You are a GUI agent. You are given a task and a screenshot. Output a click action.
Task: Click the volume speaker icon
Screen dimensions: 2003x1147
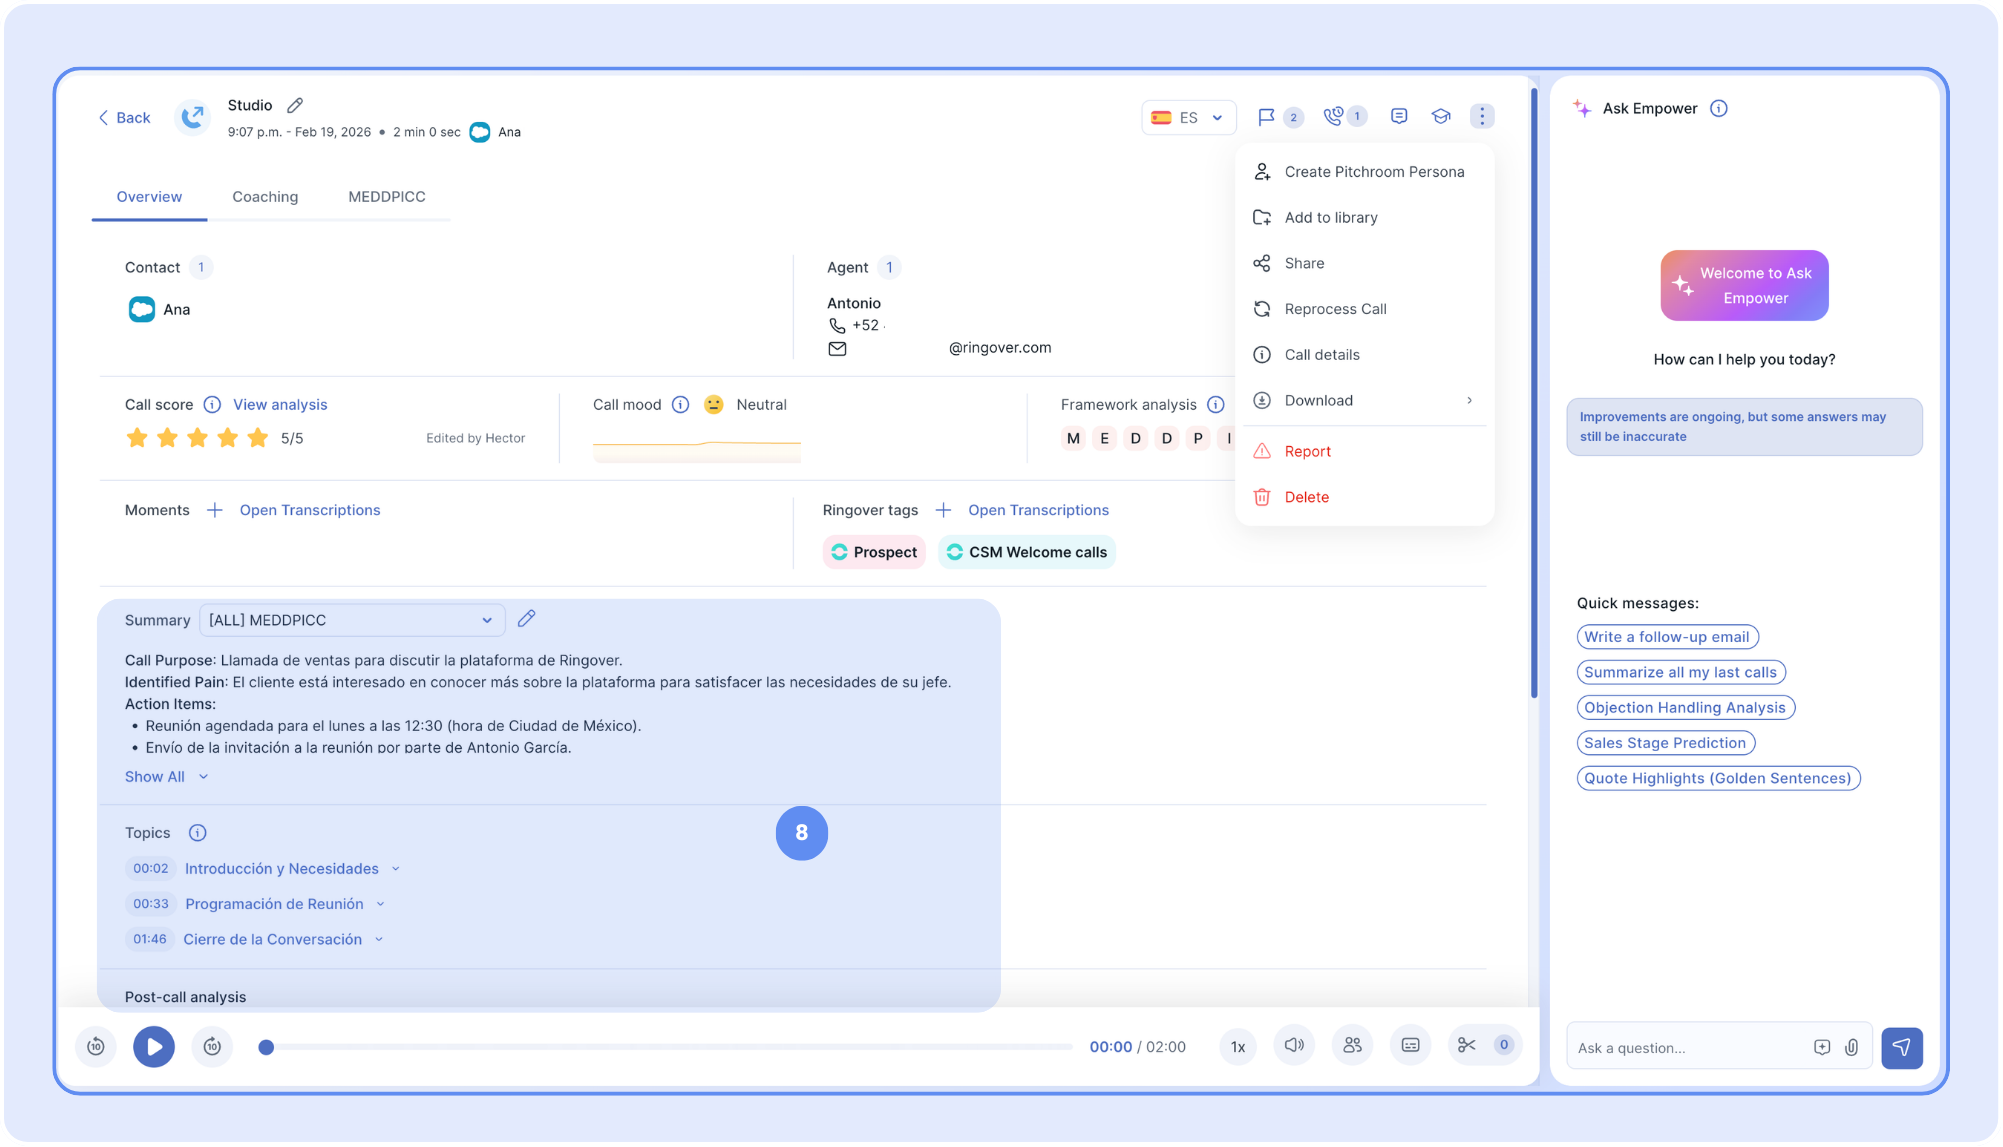[x=1294, y=1045]
